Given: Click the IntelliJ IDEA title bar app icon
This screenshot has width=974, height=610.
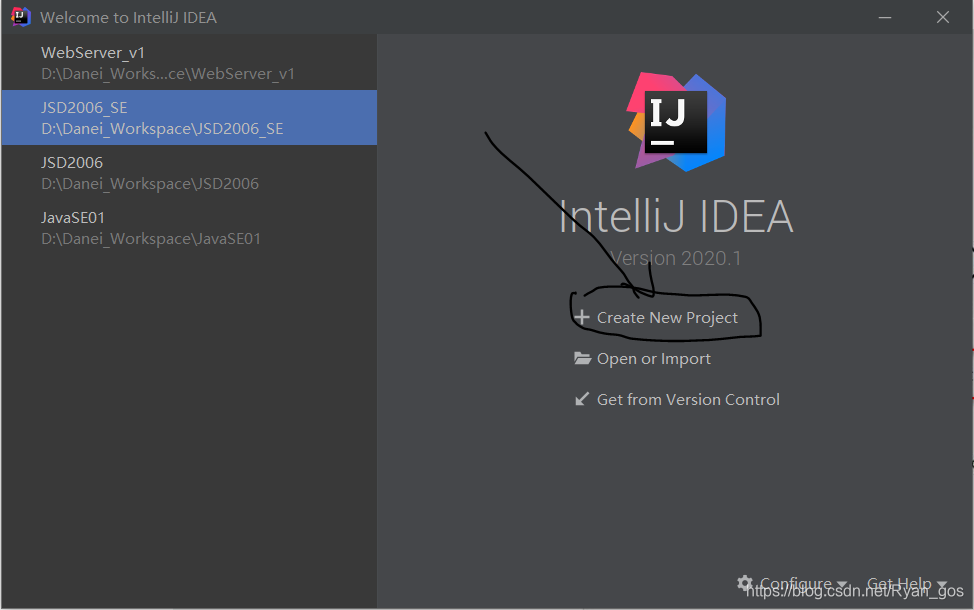Looking at the screenshot, I should [x=20, y=17].
